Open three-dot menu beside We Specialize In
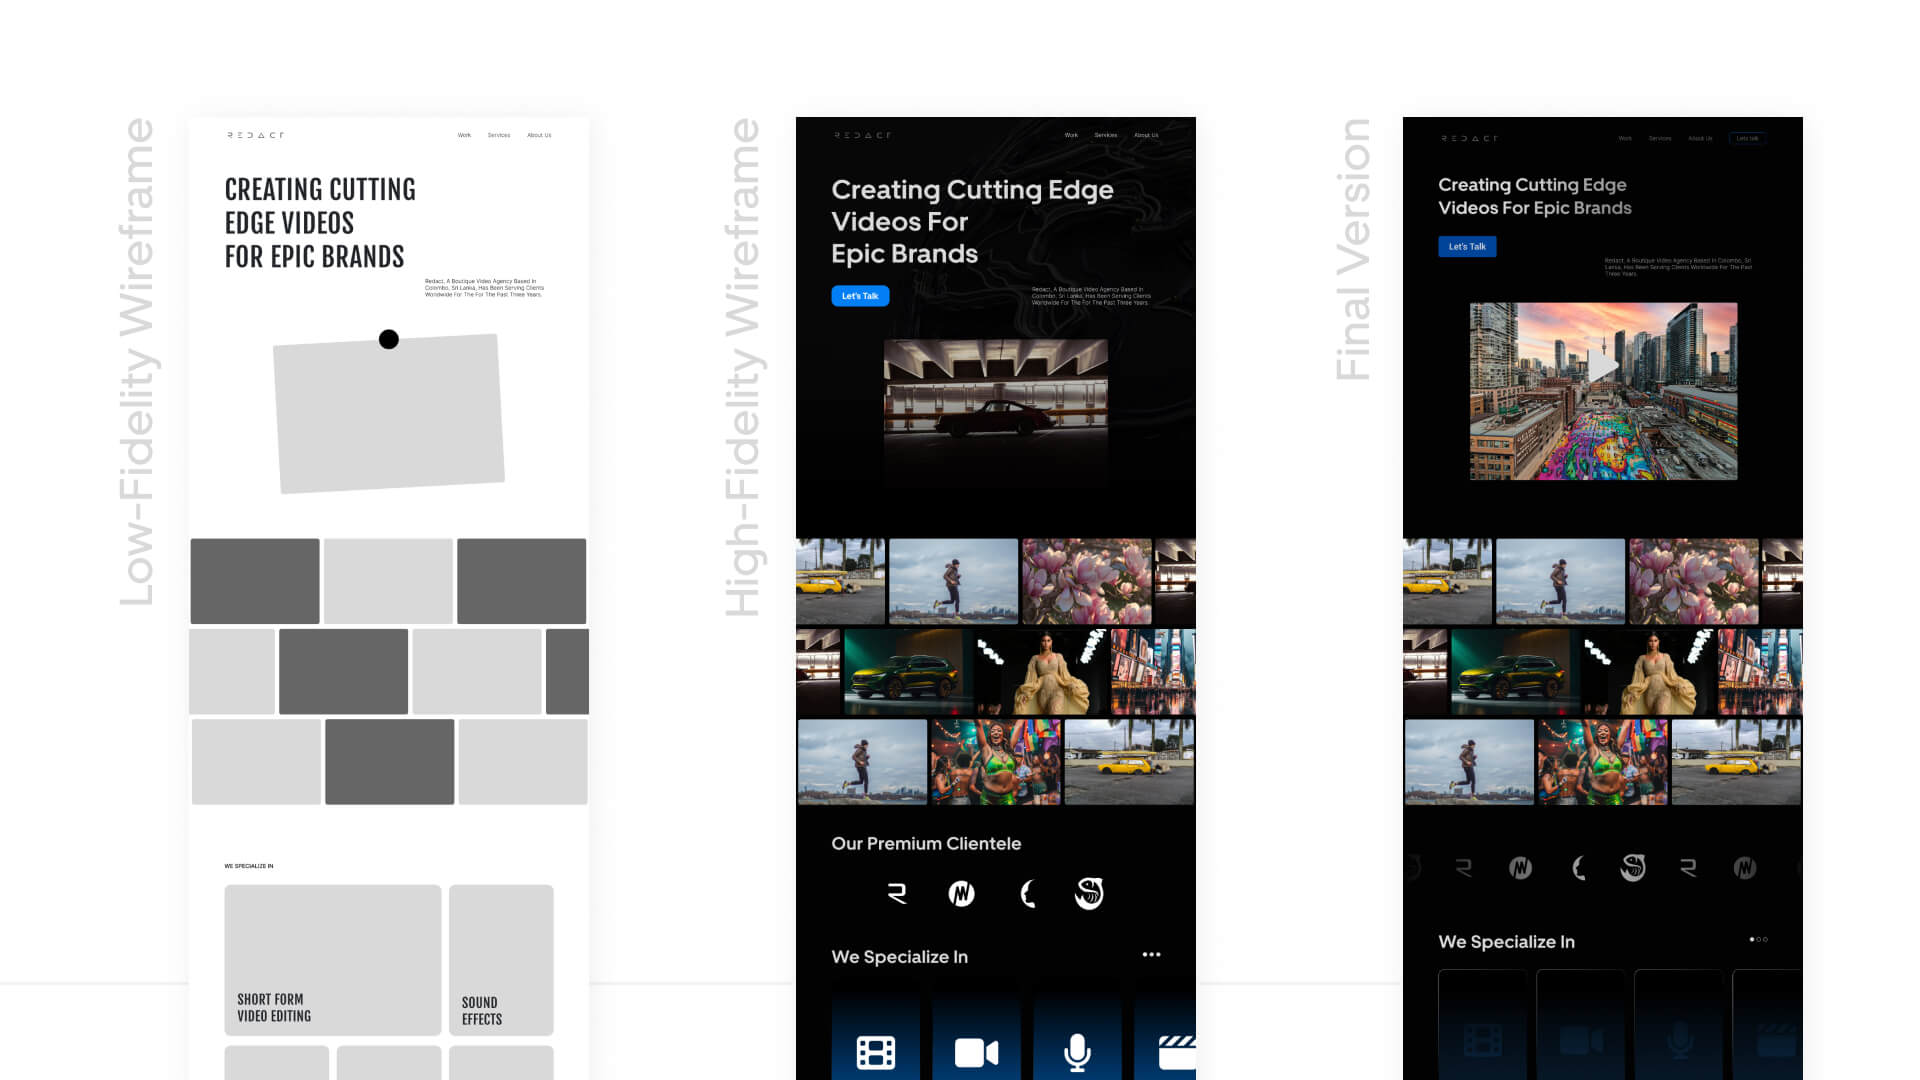Screen dimensions: 1920x1080 (1151, 955)
